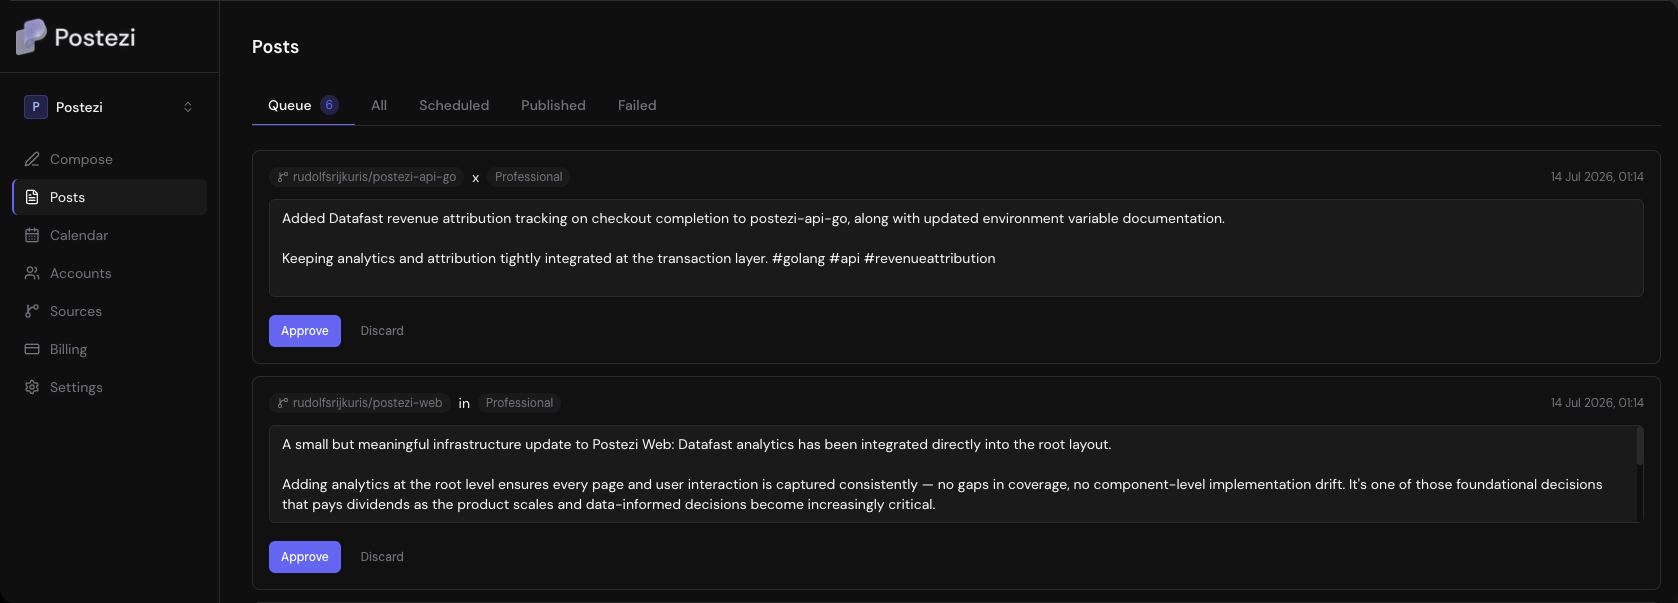Select the Queue tab
The height and width of the screenshot is (603, 1678).
point(303,105)
